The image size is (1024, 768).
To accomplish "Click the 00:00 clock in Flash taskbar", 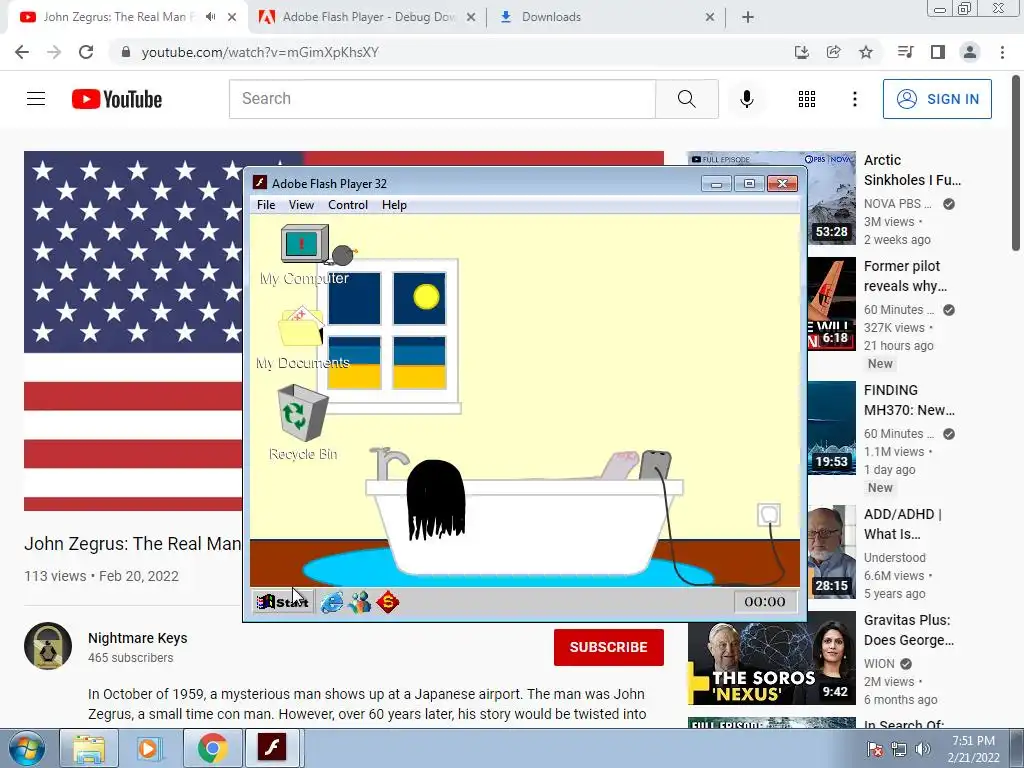I will pos(765,601).
